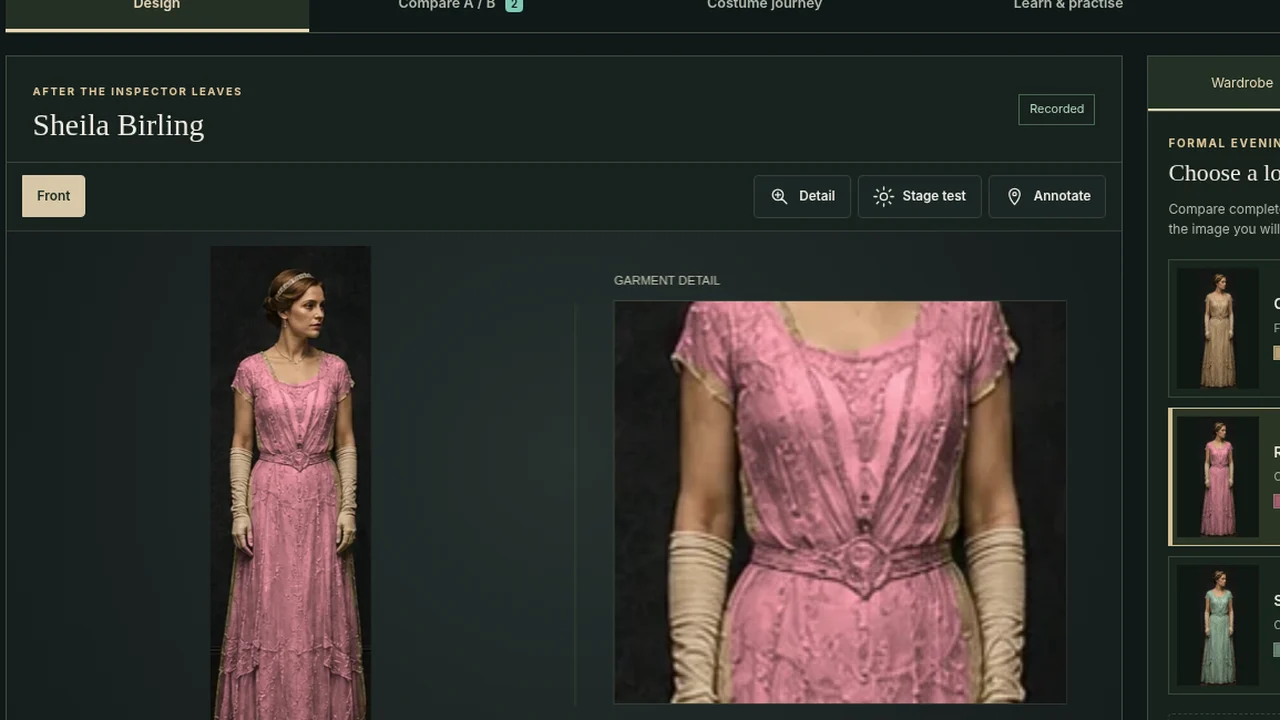
Task: Click the beige color swatch on first look
Action: pyautogui.click(x=1277, y=352)
